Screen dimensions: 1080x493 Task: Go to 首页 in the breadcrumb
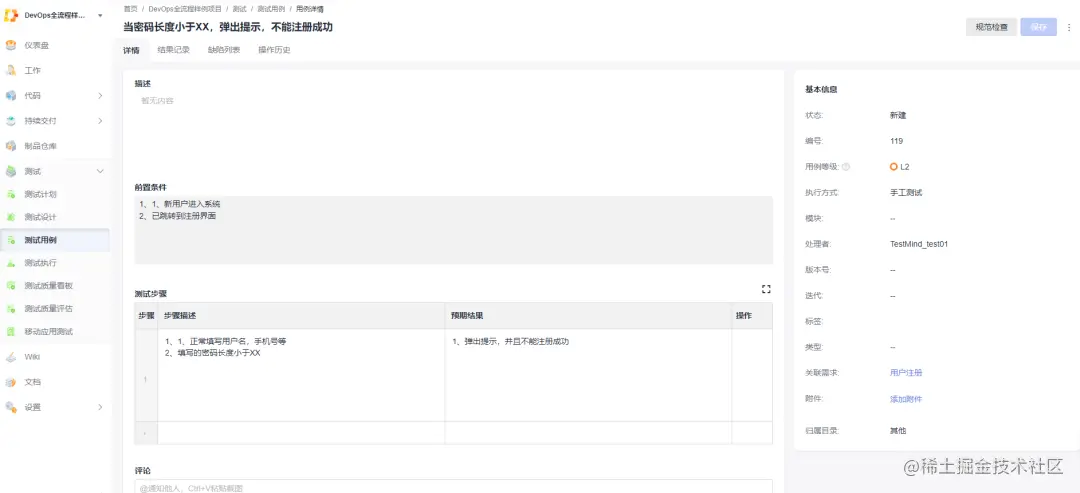tap(130, 9)
